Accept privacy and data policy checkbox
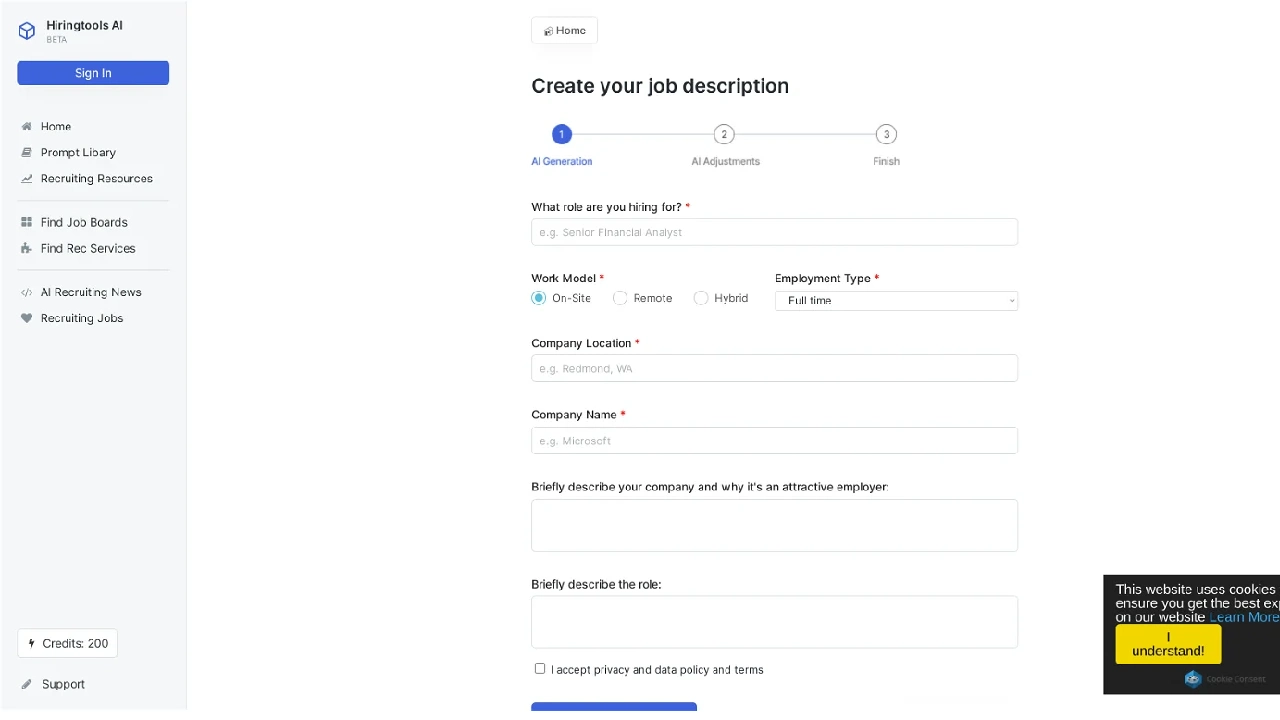 point(540,669)
